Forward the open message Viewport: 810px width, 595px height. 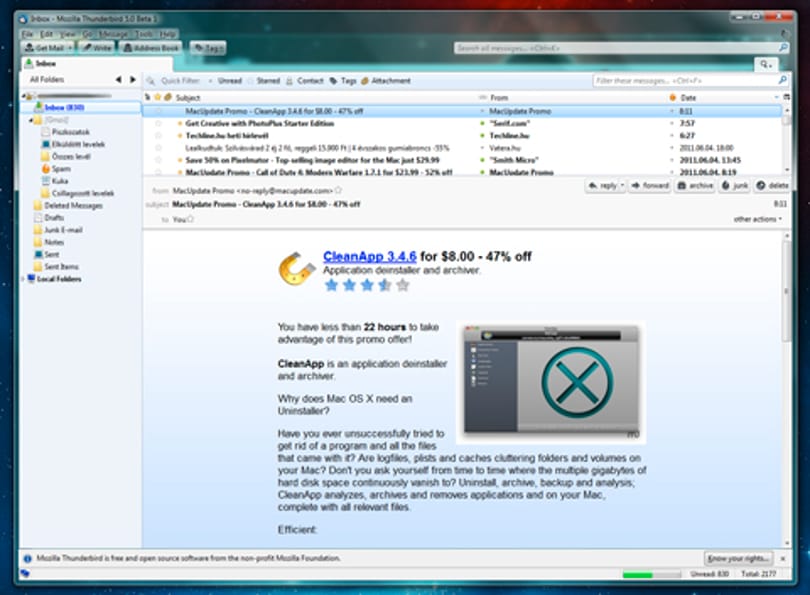650,185
